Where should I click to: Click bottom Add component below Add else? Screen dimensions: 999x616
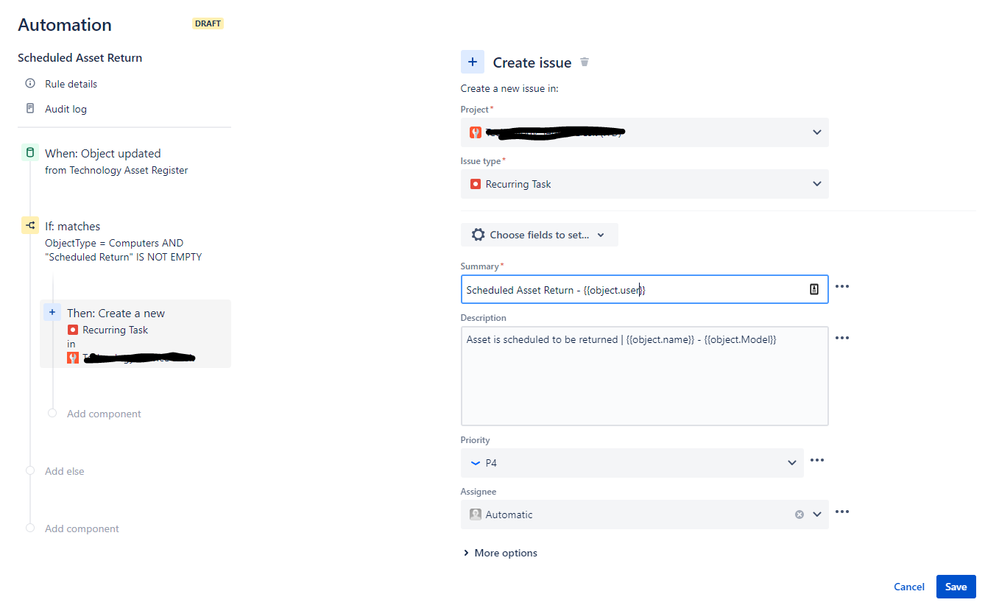coord(82,529)
